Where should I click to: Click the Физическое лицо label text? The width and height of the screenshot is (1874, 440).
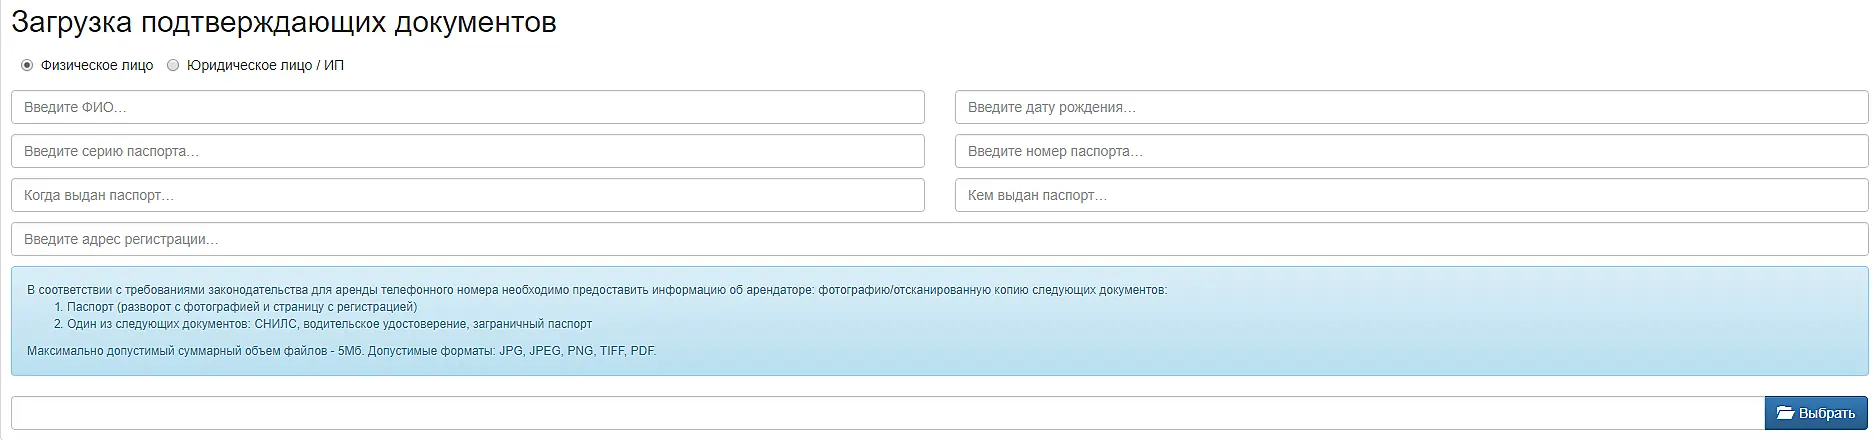coord(97,65)
